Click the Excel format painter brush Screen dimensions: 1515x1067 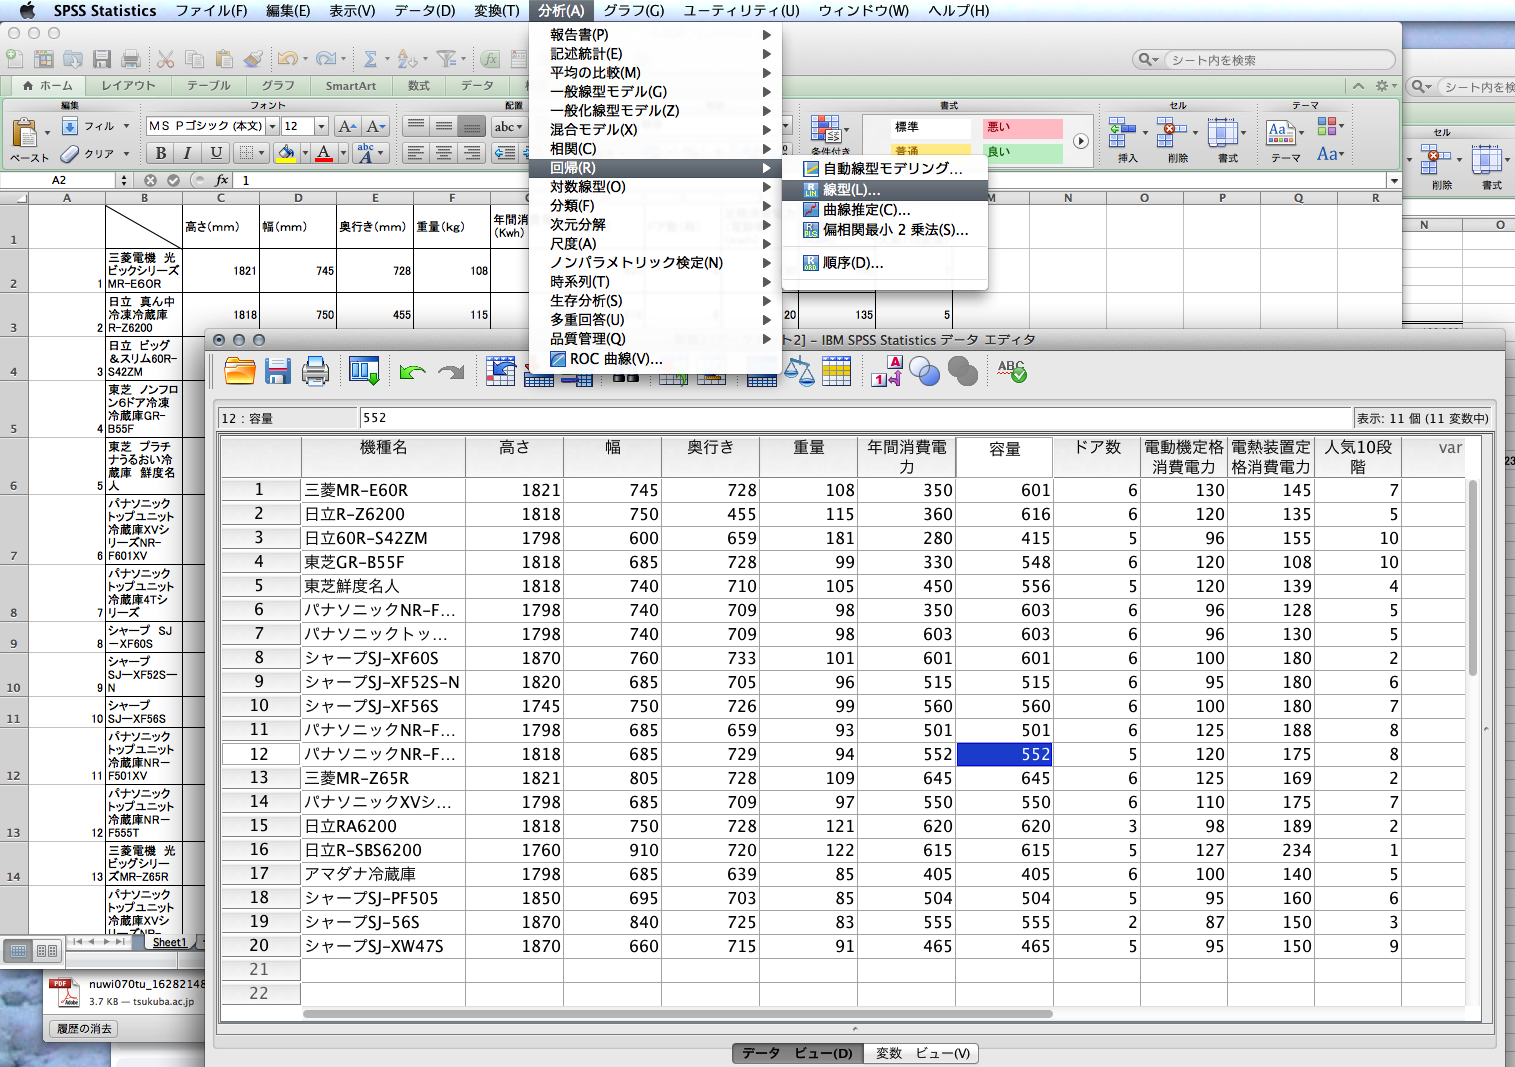point(253,59)
